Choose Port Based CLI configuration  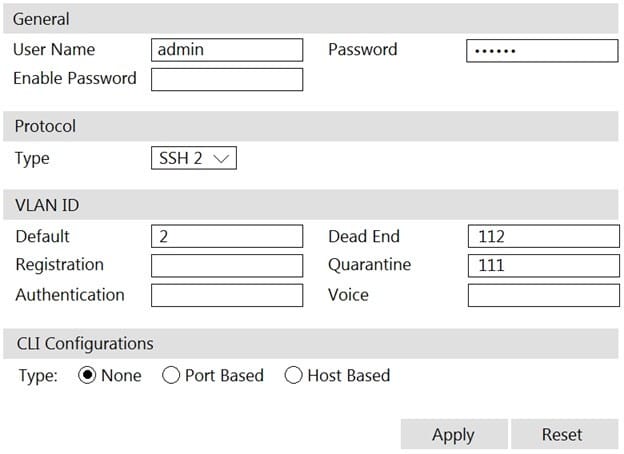point(171,375)
